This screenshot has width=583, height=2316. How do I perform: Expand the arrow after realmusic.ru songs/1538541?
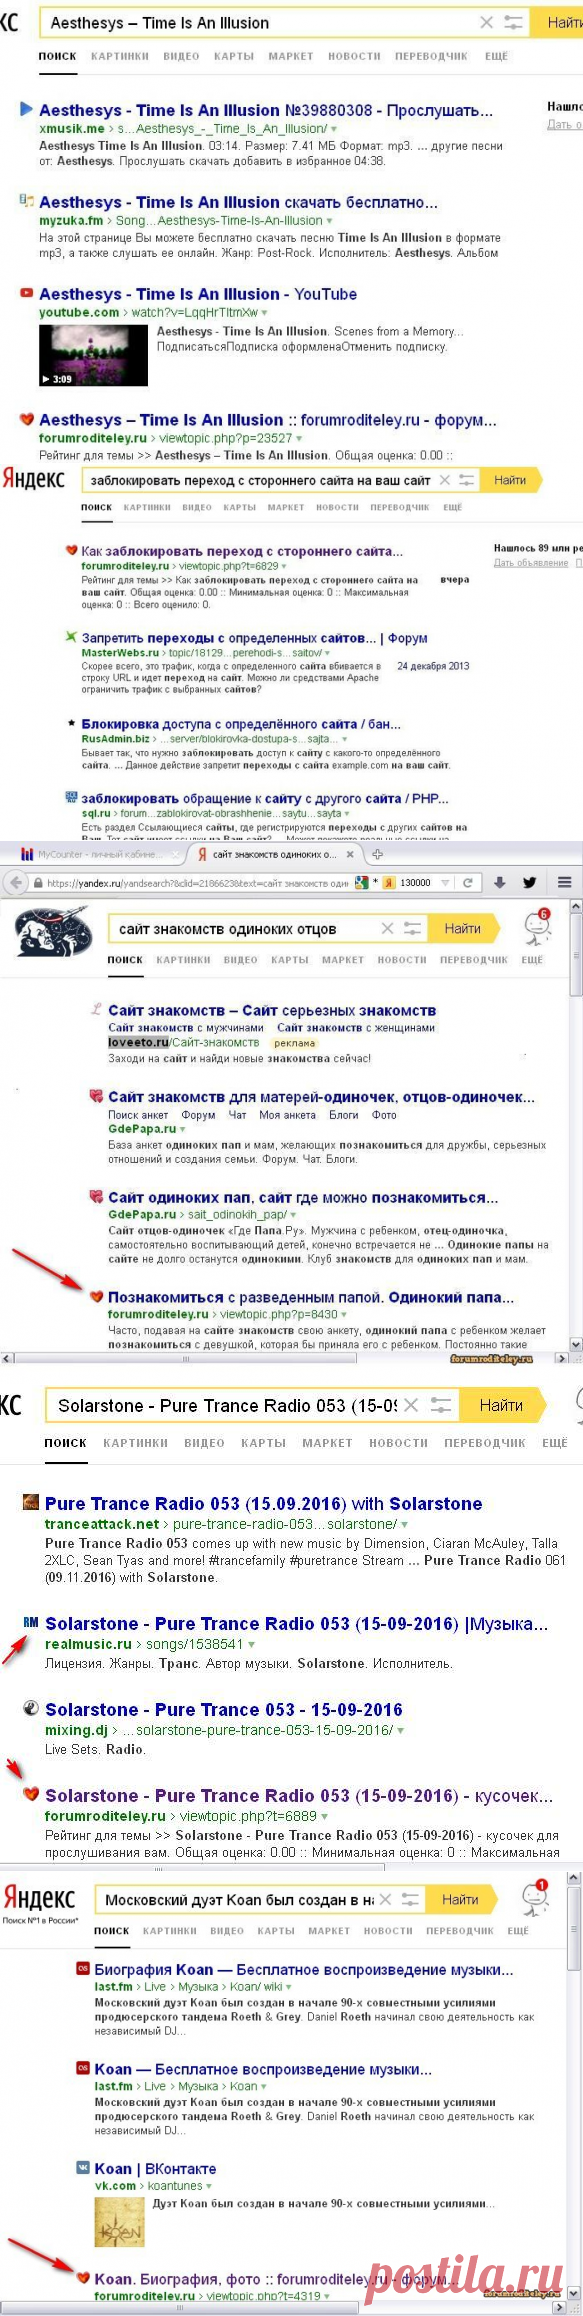coord(251,1644)
